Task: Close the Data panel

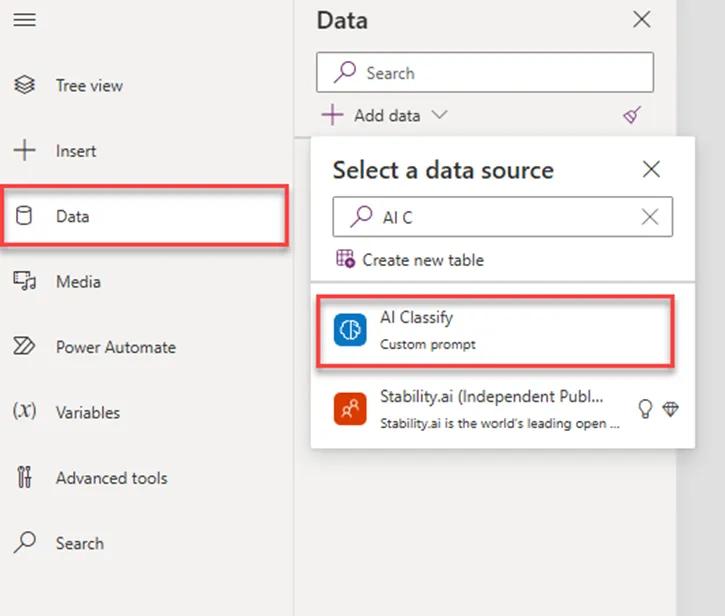Action: pyautogui.click(x=642, y=19)
